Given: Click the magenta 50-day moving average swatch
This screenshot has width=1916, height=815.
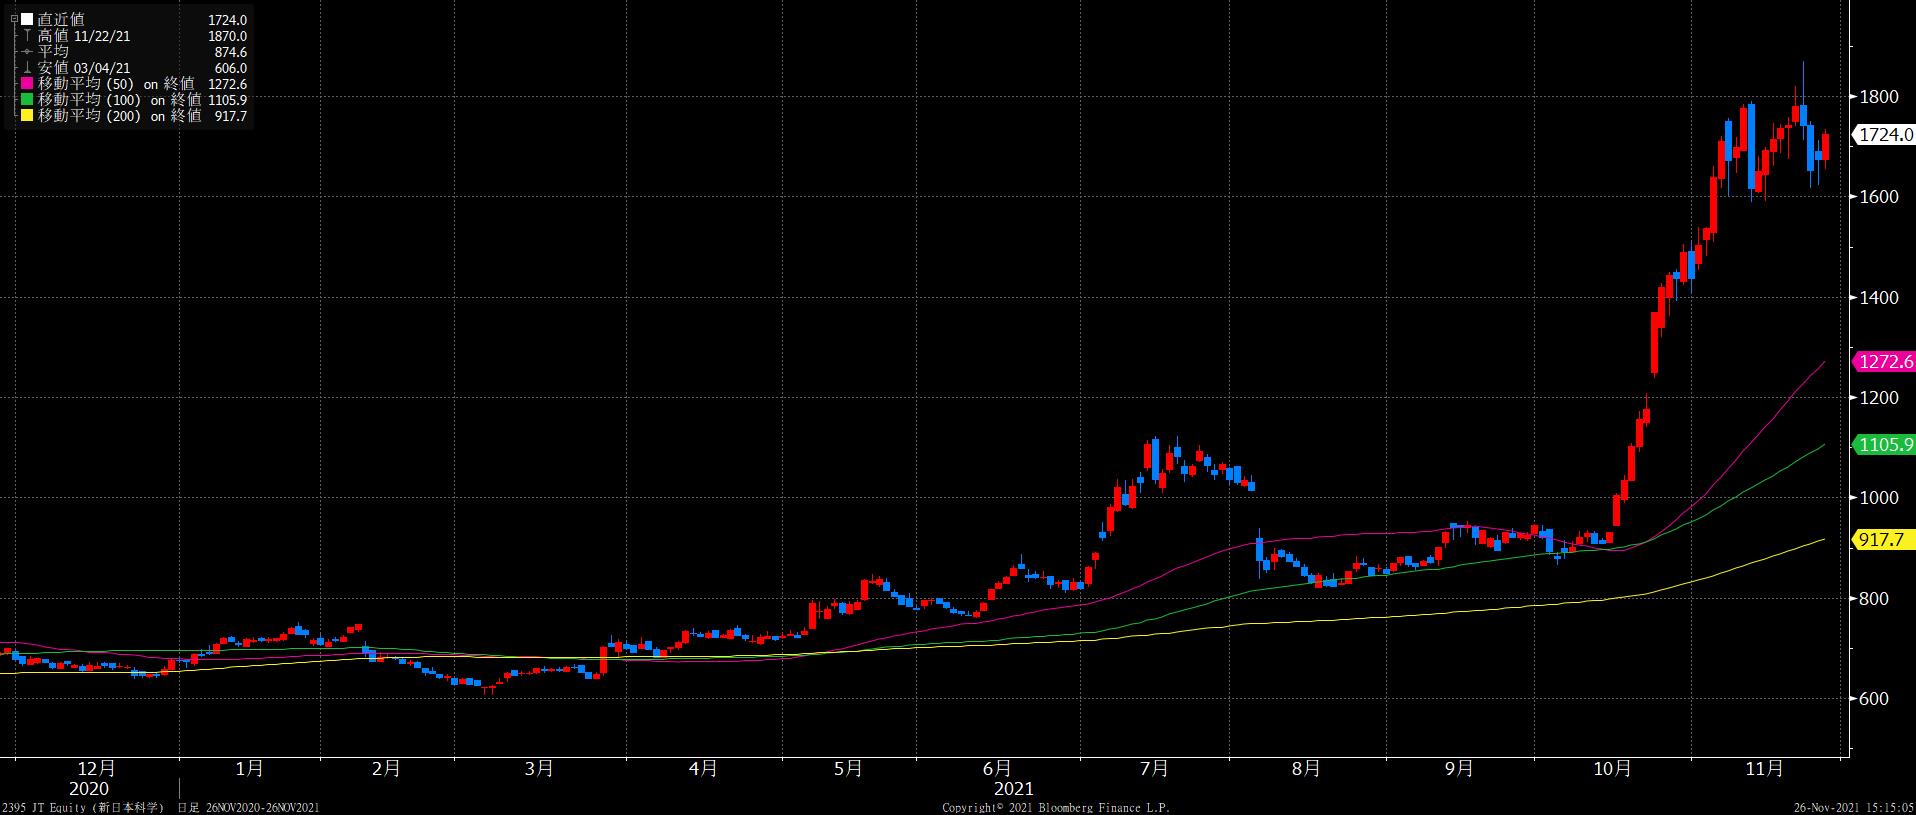Looking at the screenshot, I should (x=27, y=84).
